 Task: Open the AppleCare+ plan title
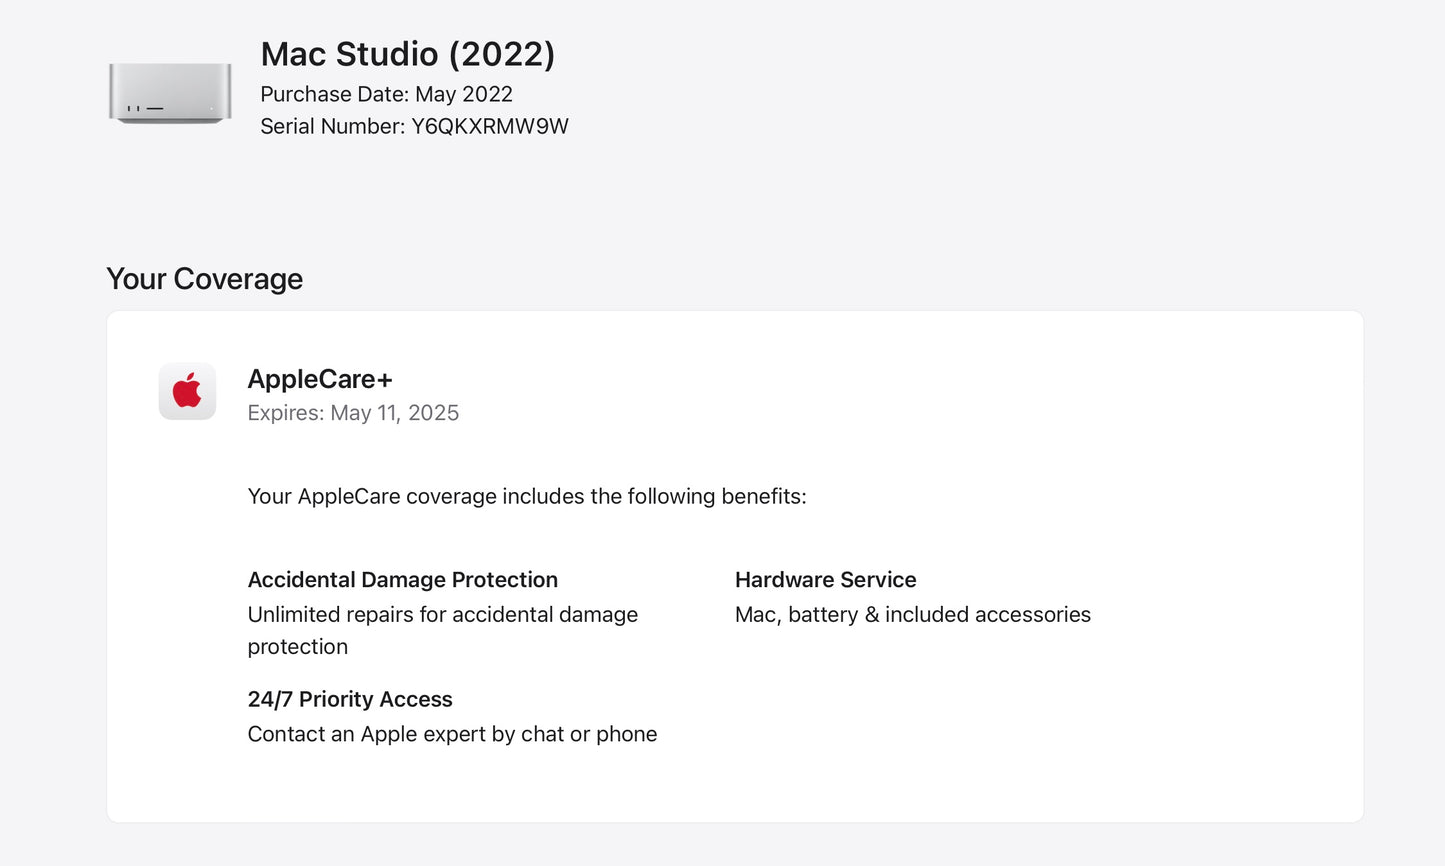[320, 379]
